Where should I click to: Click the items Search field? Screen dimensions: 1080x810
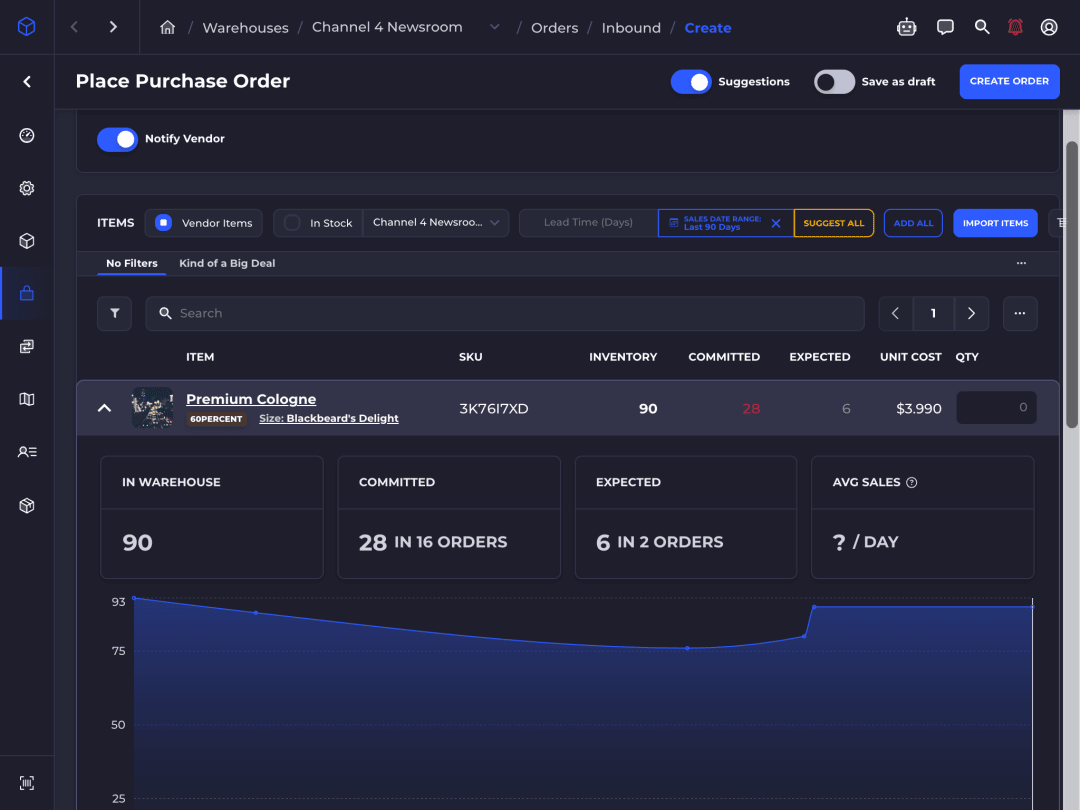(x=505, y=313)
